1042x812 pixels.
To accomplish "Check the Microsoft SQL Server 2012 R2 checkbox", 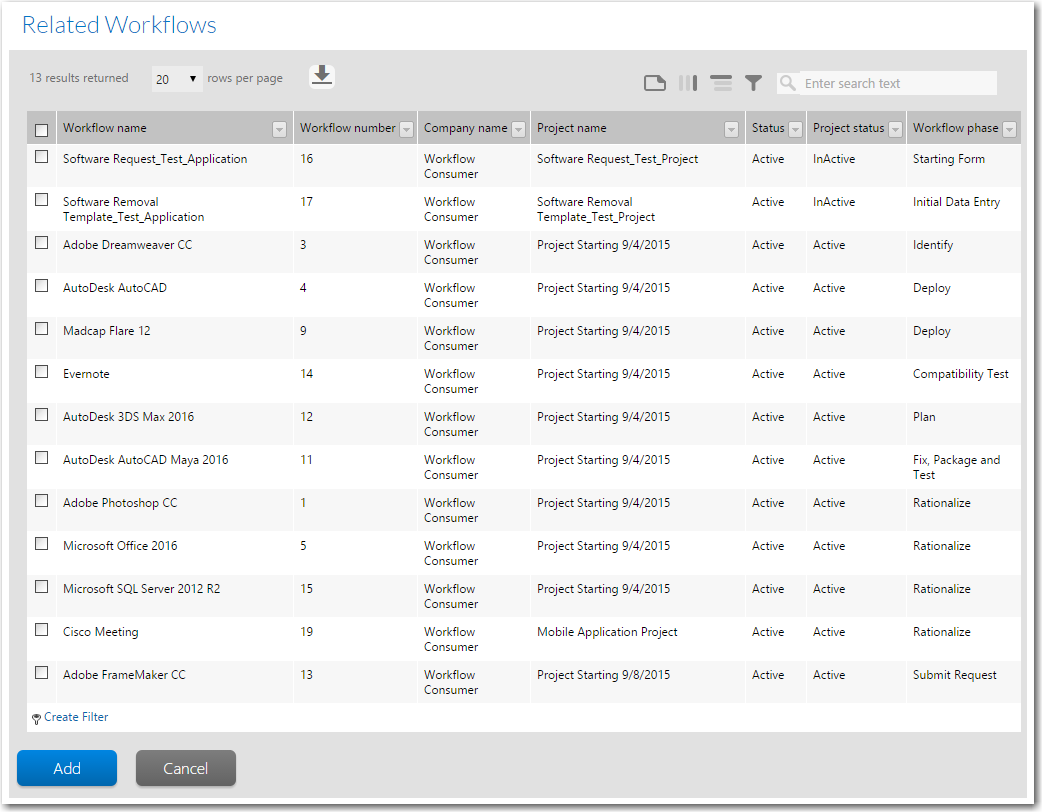I will [x=41, y=586].
